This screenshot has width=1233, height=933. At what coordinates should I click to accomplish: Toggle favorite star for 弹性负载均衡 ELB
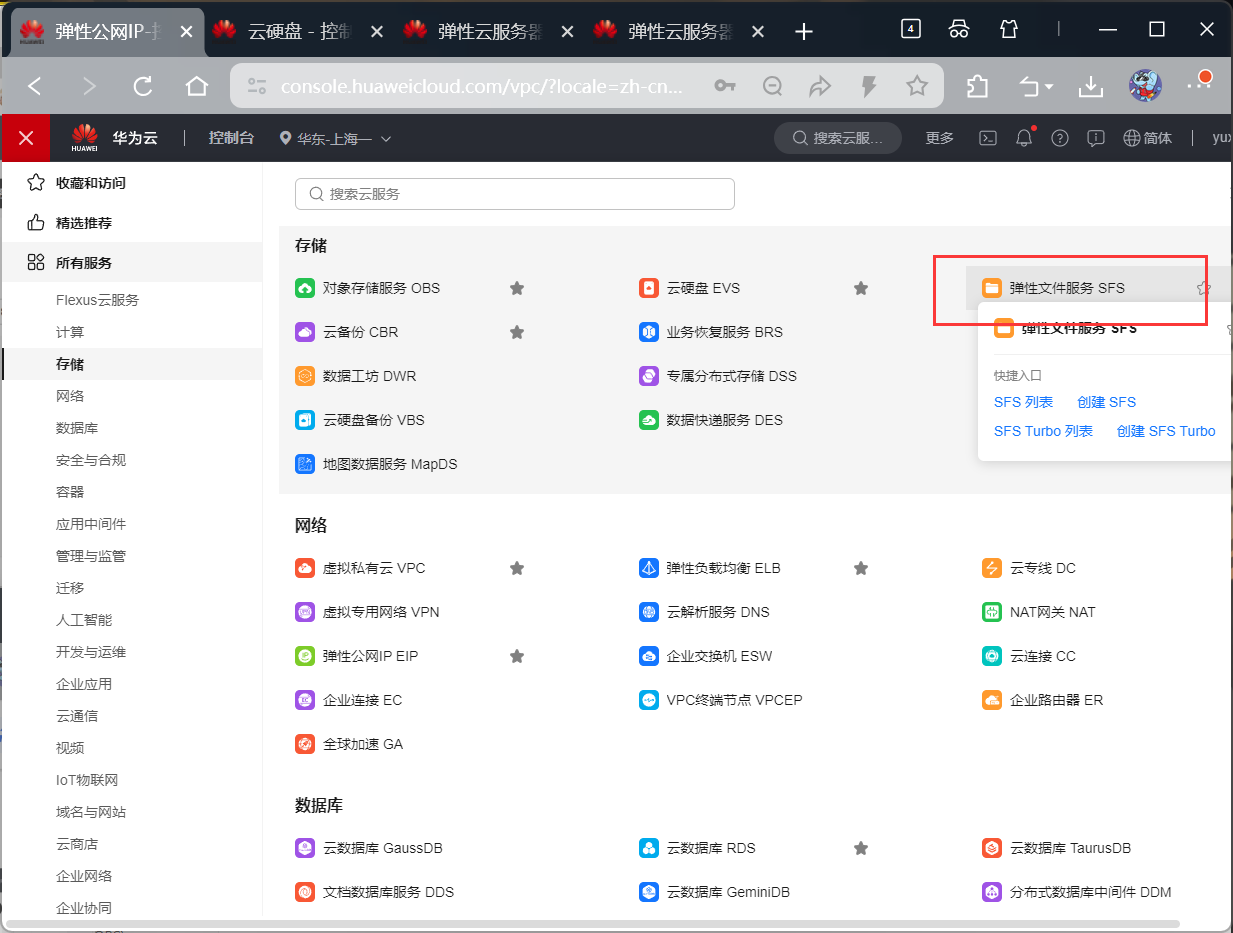[x=861, y=568]
